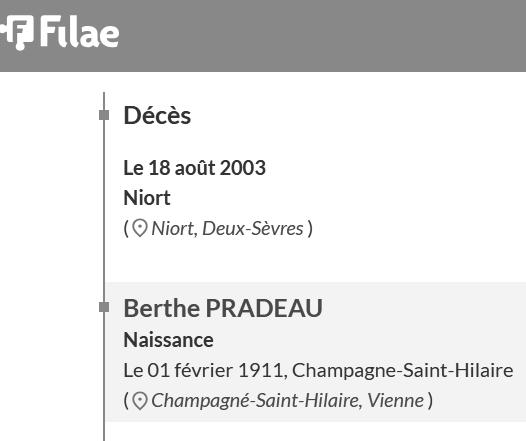This screenshot has height=441, width=526.
Task: Click the bold Niort place name
Action: point(147,198)
